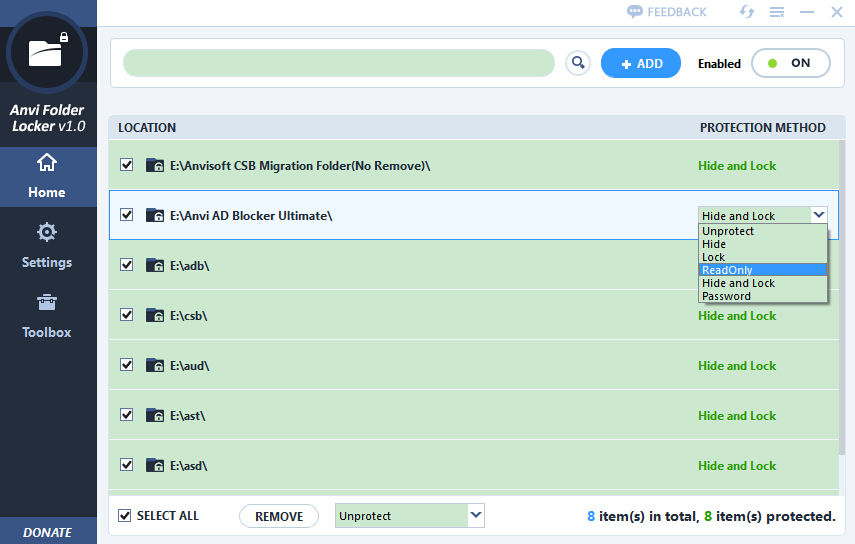
Task: Choose Hide in the protection method list
Action: click(x=762, y=244)
